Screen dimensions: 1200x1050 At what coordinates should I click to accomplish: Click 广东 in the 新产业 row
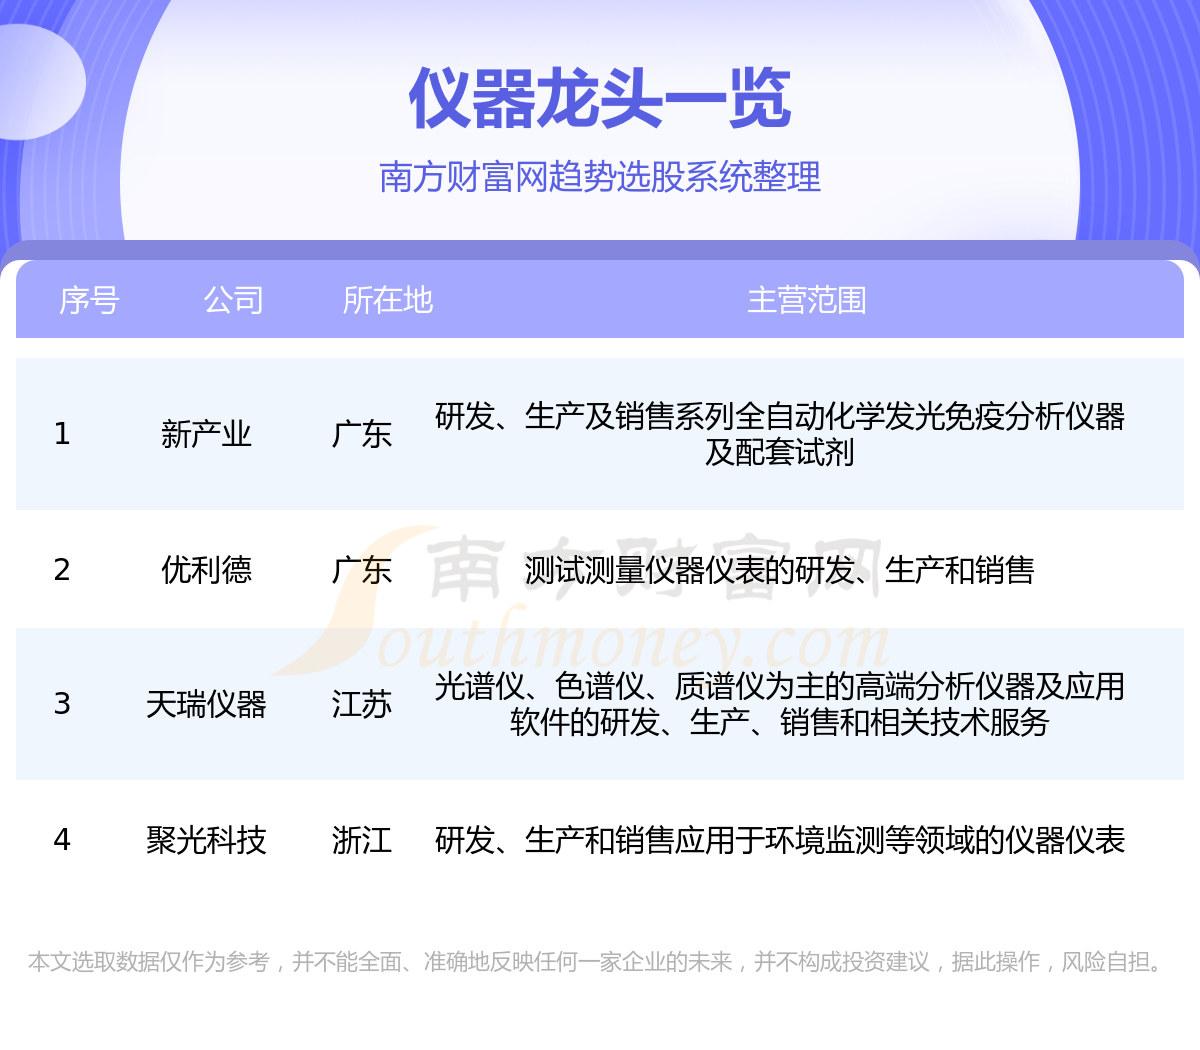[362, 434]
